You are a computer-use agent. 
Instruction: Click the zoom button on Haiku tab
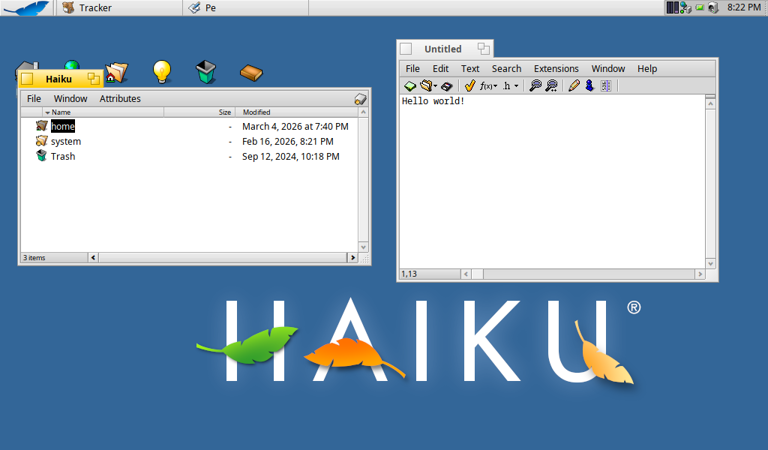94,78
